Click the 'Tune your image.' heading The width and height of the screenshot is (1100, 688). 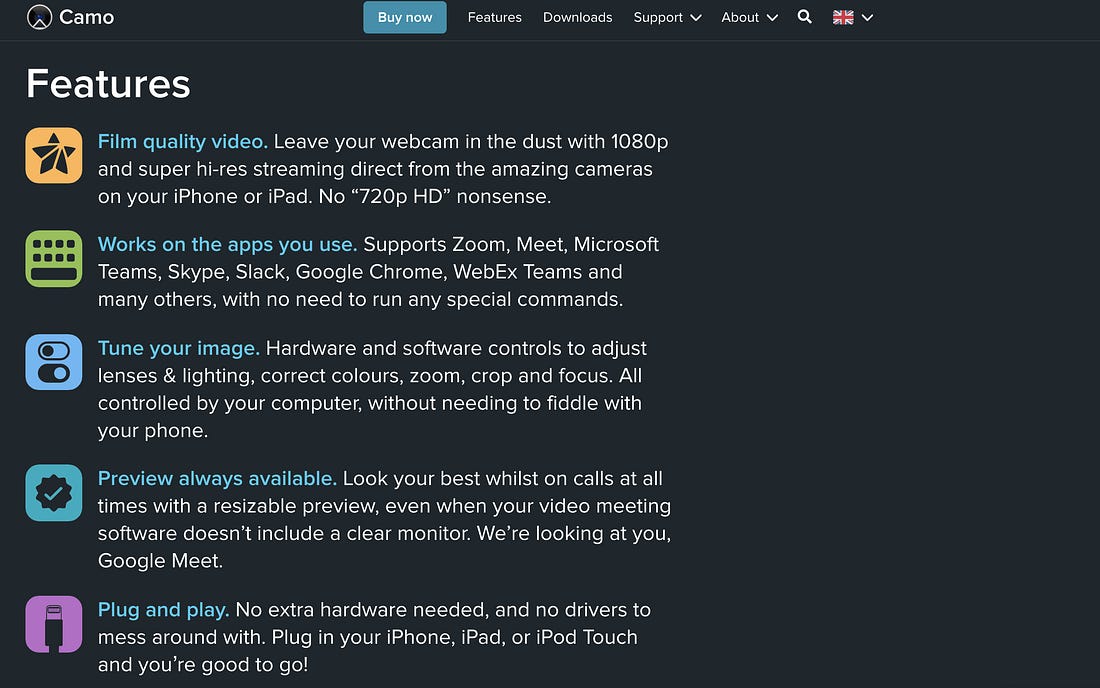click(x=179, y=348)
